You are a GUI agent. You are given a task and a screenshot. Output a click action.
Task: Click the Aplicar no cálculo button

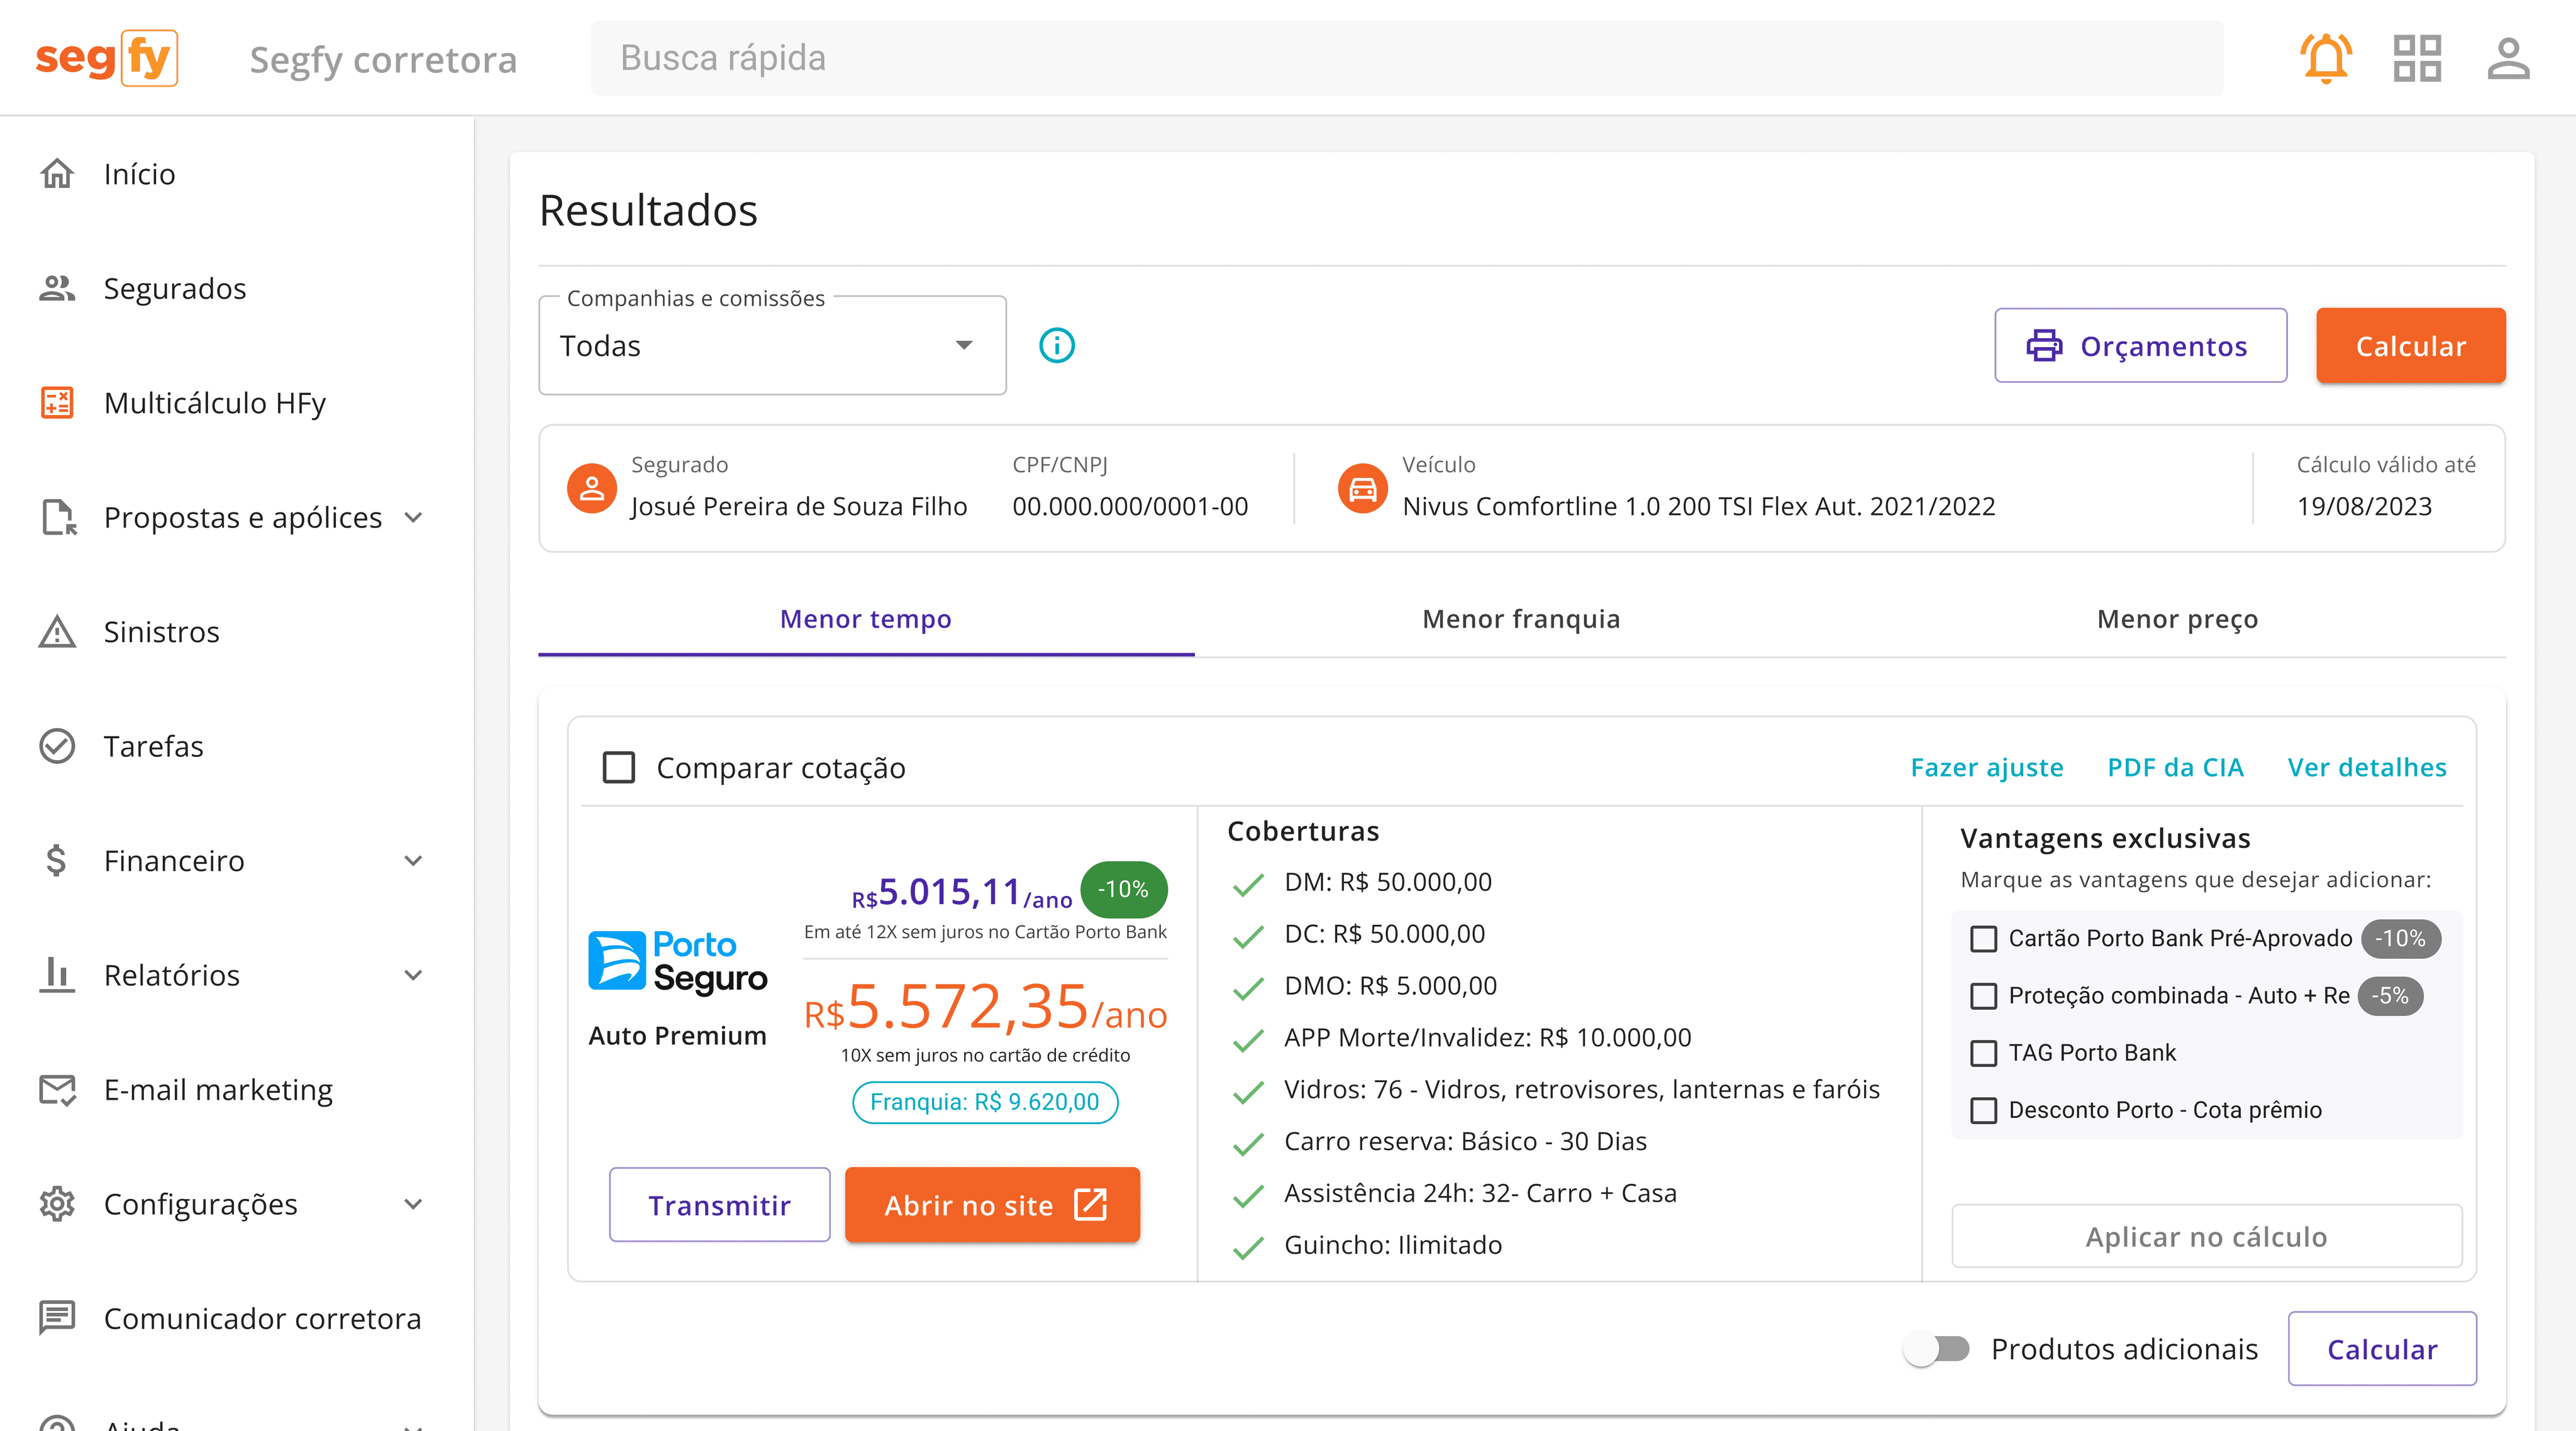click(x=2206, y=1236)
